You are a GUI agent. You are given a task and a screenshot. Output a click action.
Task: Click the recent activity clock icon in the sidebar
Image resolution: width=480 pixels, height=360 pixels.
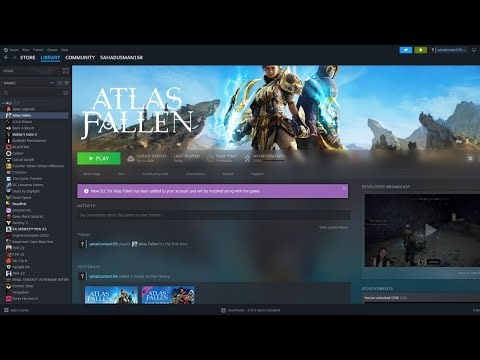coord(60,83)
